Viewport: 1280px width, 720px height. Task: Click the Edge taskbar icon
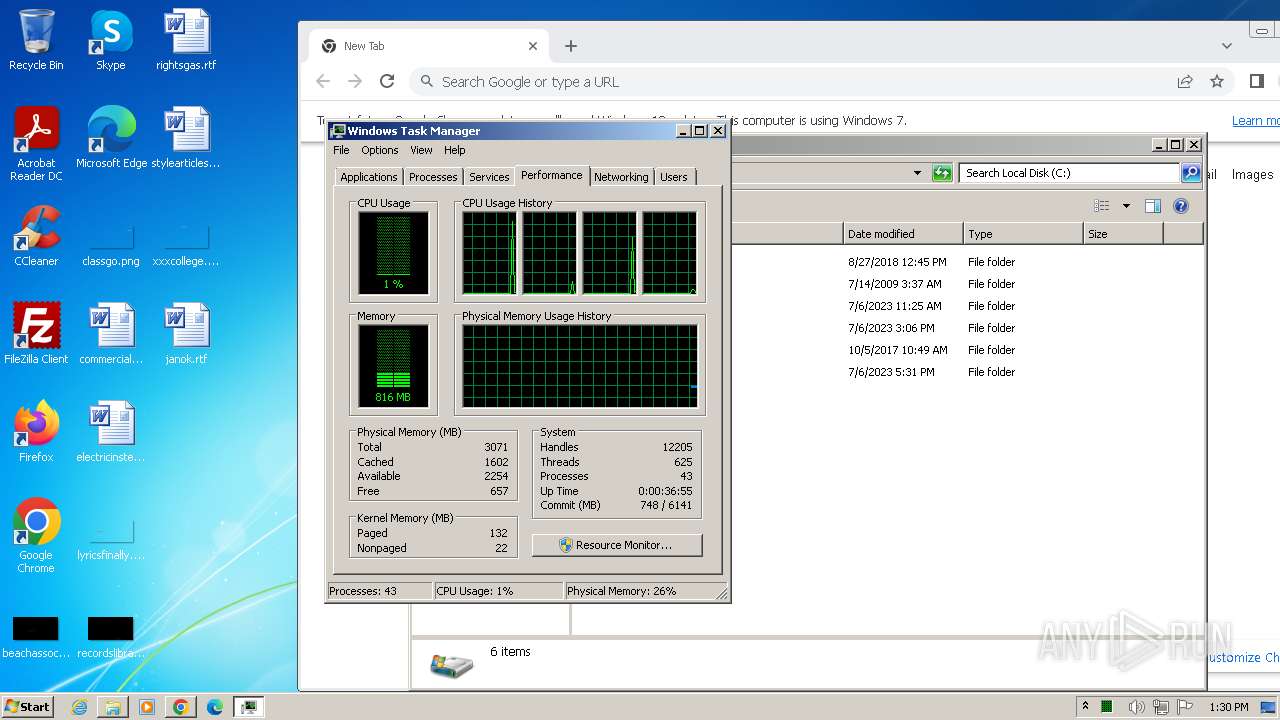point(215,707)
